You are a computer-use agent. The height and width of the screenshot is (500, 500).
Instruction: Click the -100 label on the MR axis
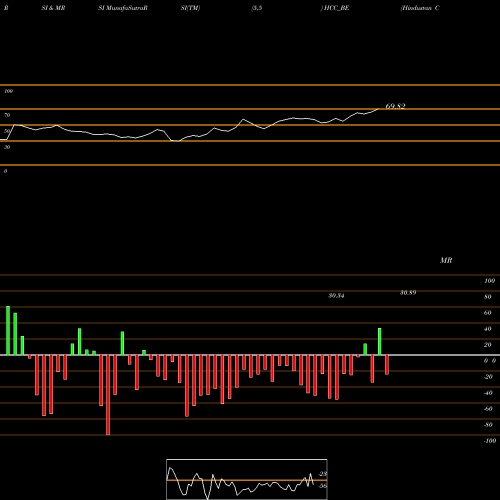[490, 441]
